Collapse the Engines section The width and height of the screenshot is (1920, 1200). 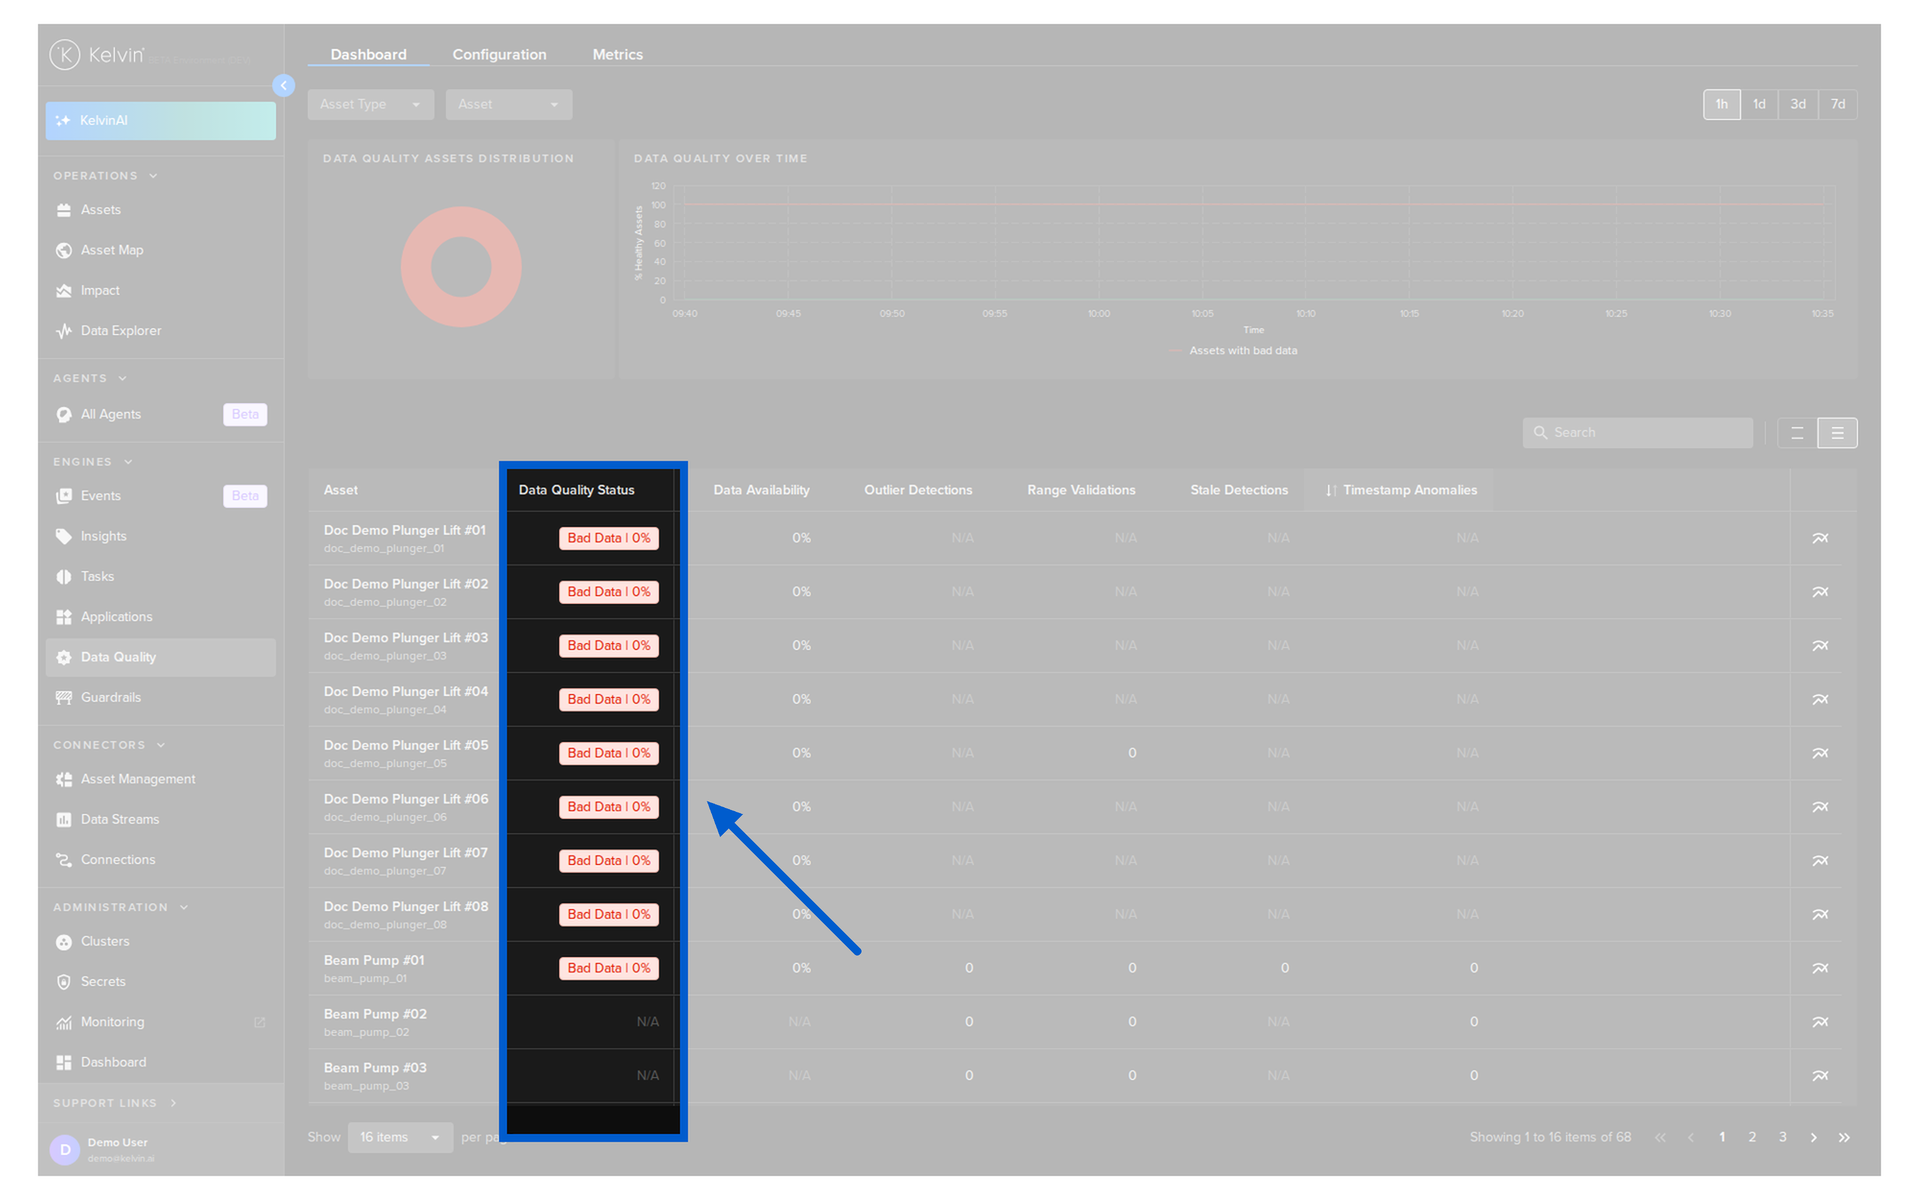(93, 462)
